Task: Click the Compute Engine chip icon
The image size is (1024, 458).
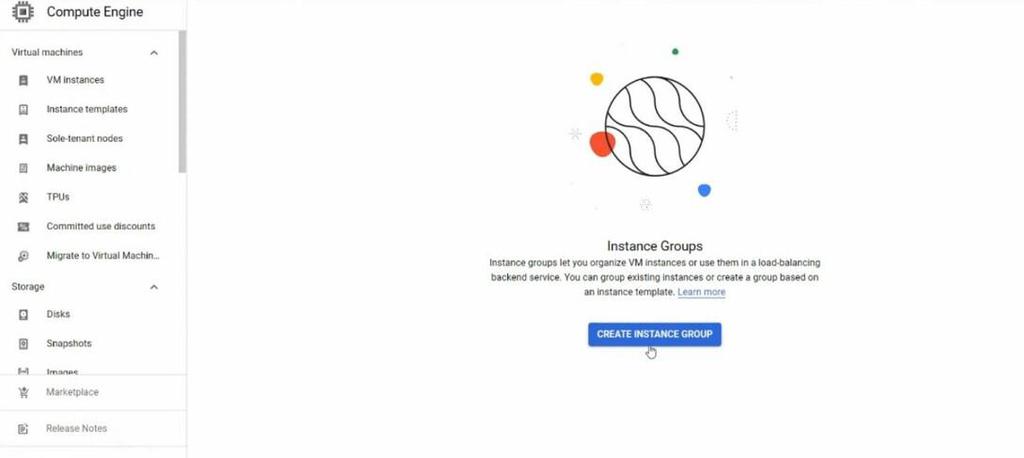Action: click(23, 12)
